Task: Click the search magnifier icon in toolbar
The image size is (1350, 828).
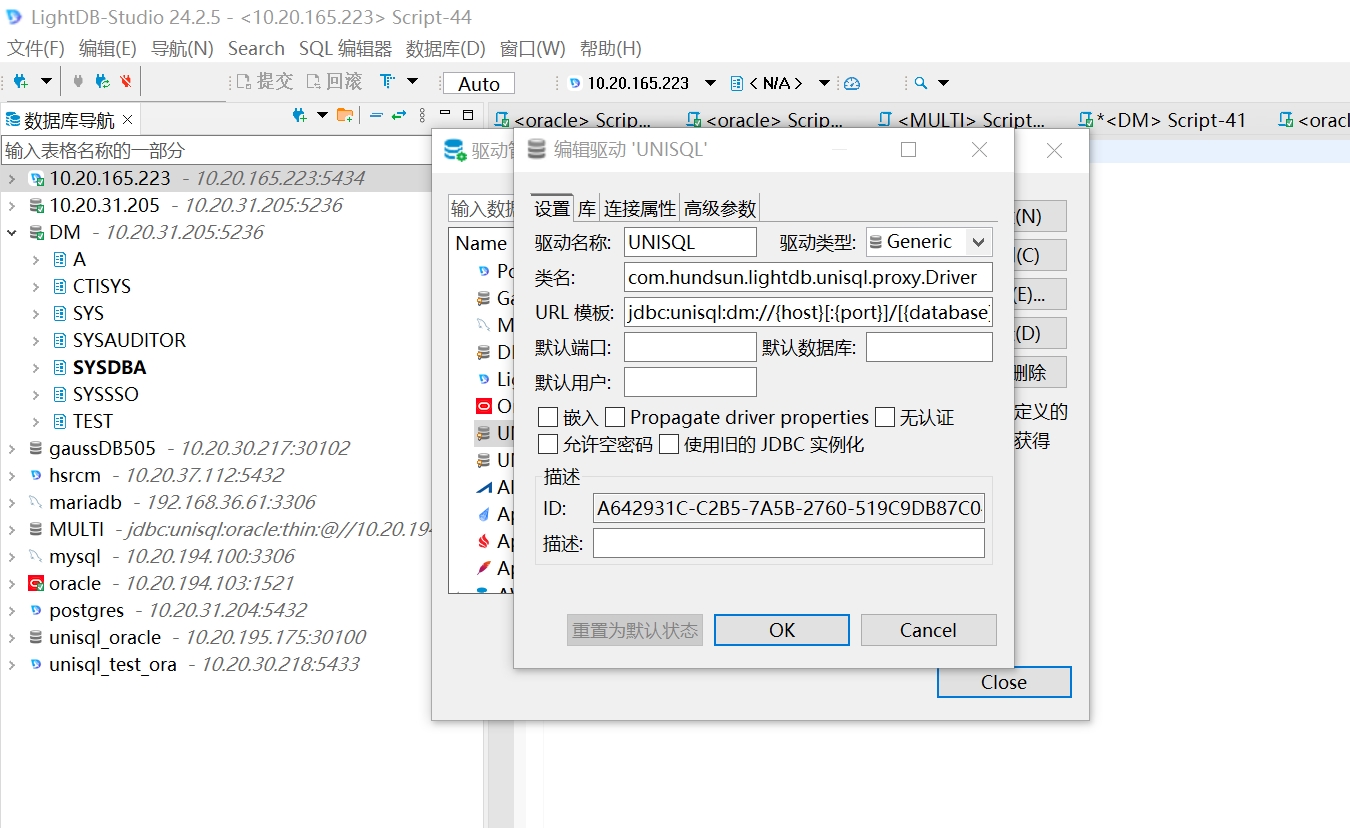Action: point(920,83)
